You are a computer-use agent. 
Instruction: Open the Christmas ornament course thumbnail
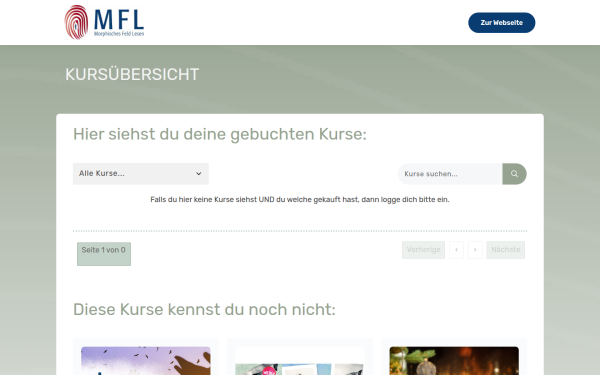pyautogui.click(x=454, y=361)
